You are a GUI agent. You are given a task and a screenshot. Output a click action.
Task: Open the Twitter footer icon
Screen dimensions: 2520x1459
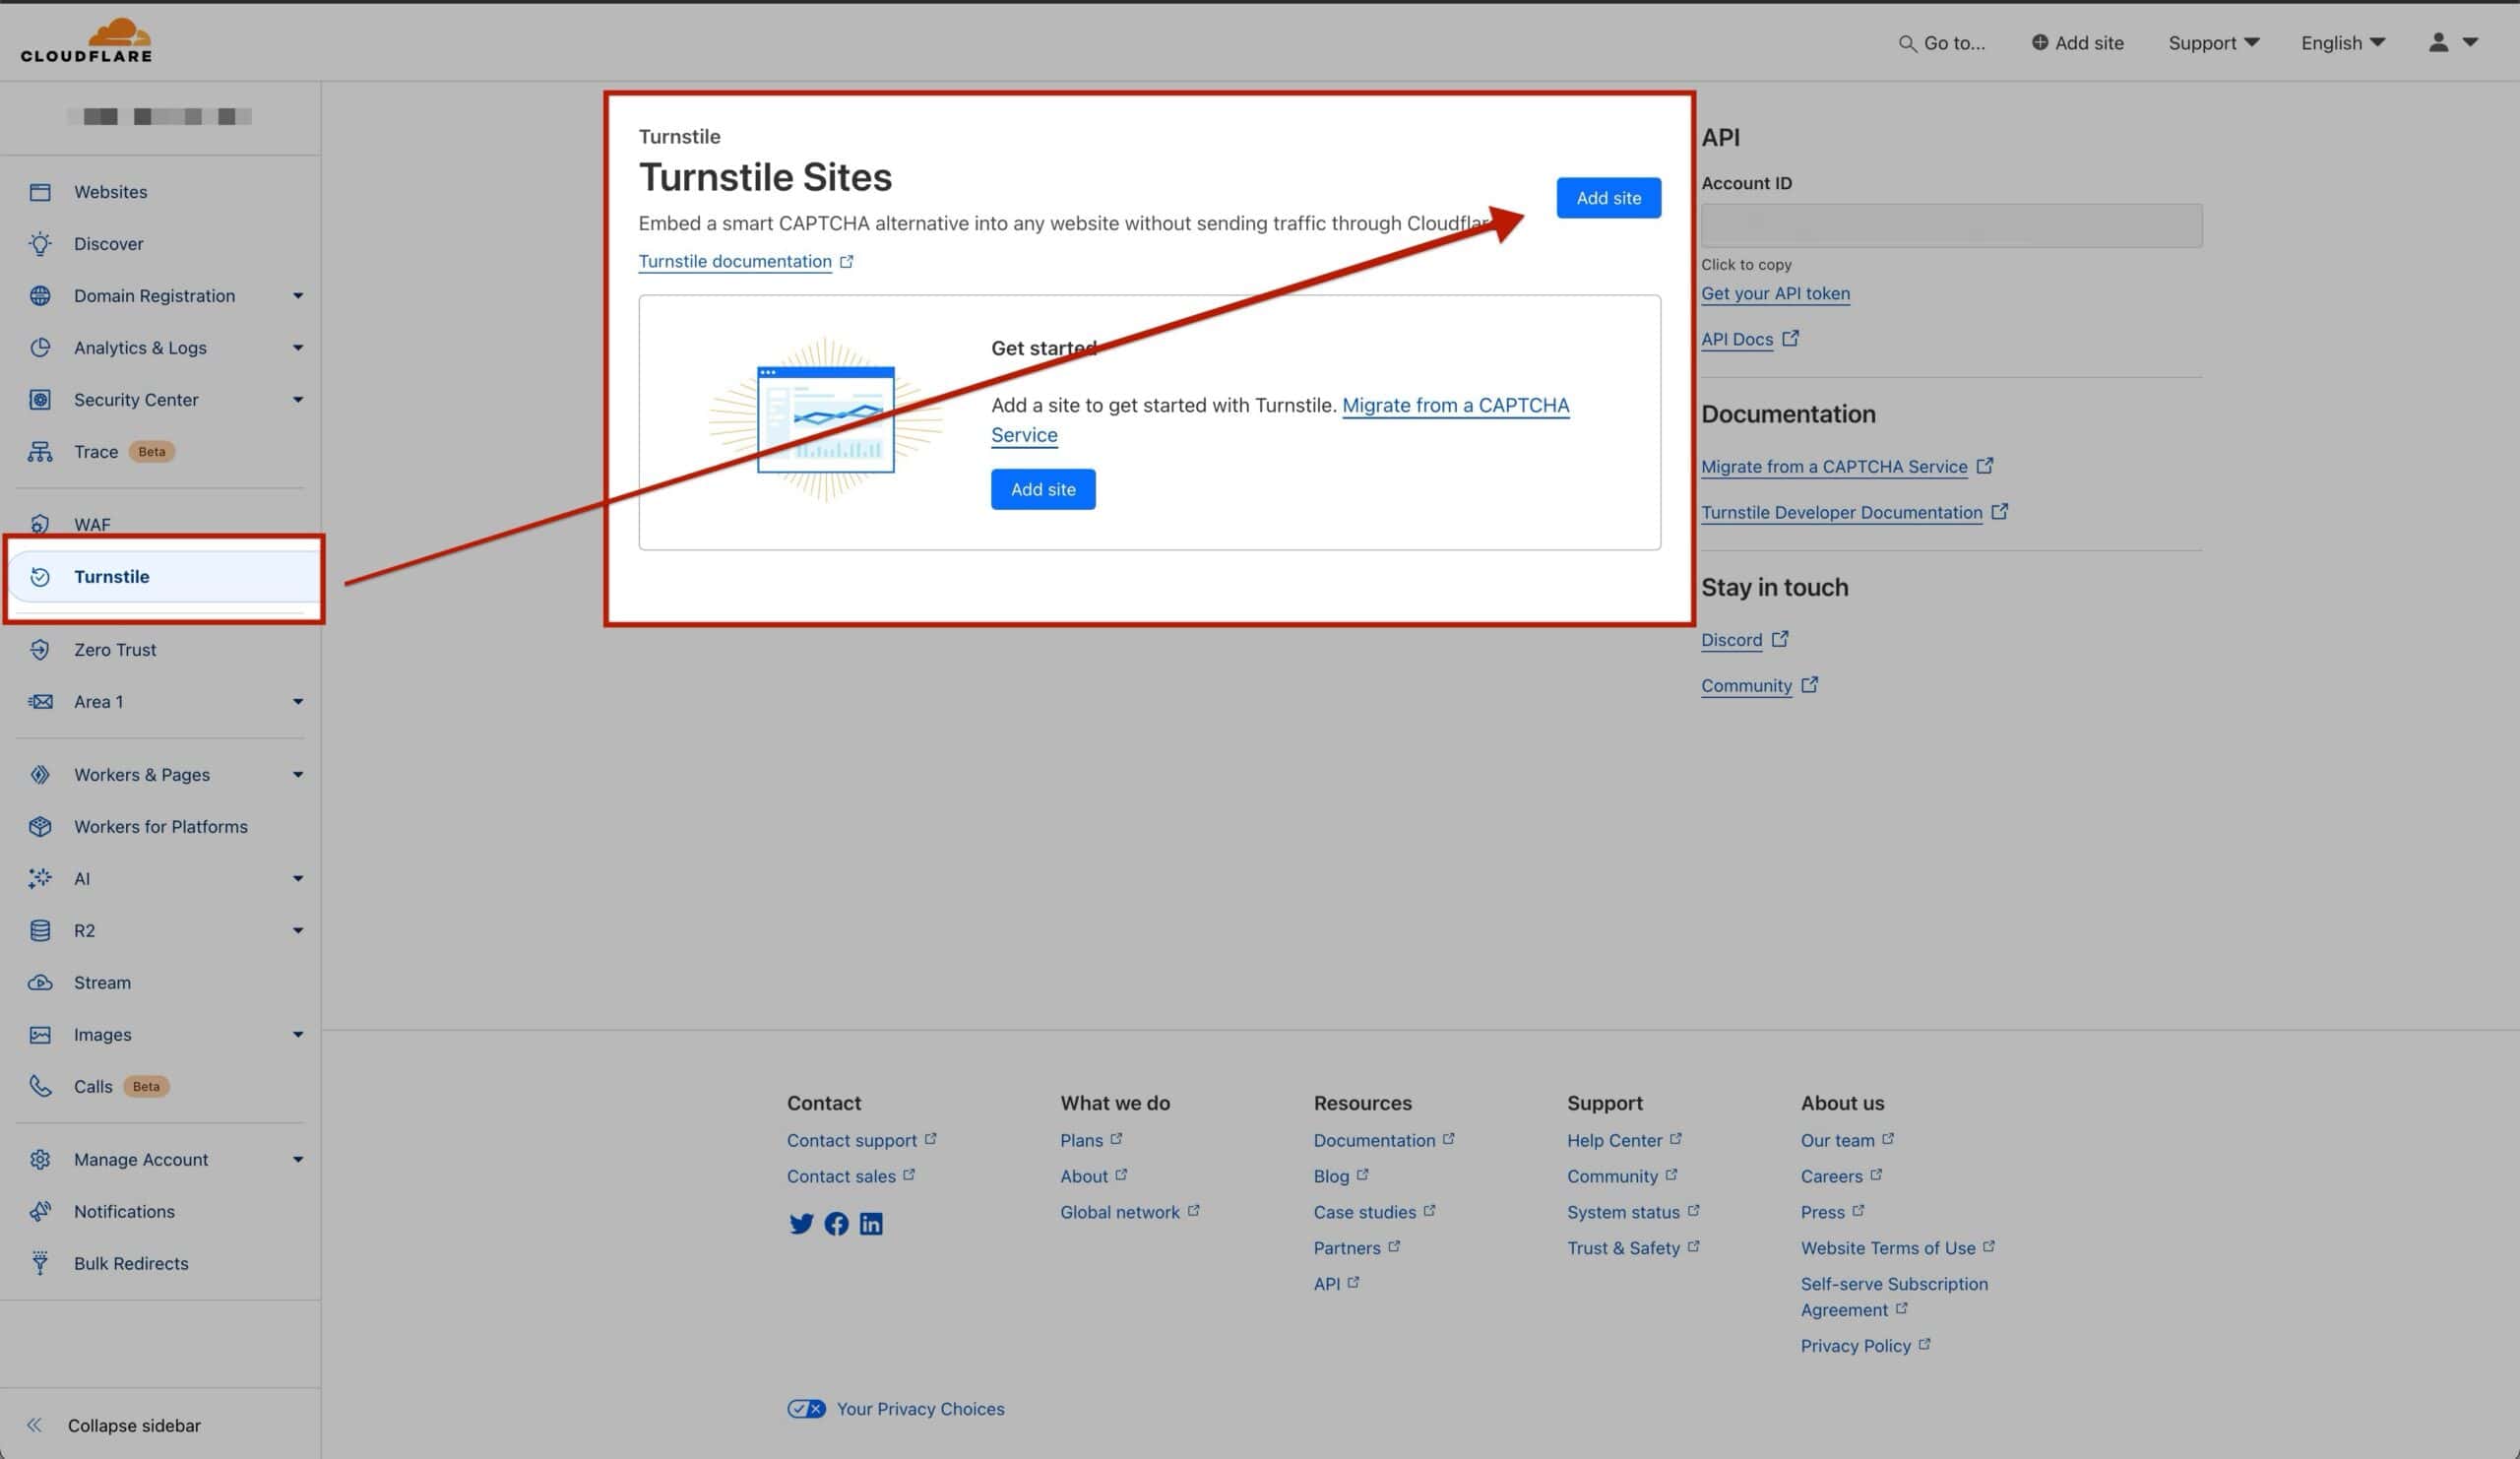(801, 1224)
